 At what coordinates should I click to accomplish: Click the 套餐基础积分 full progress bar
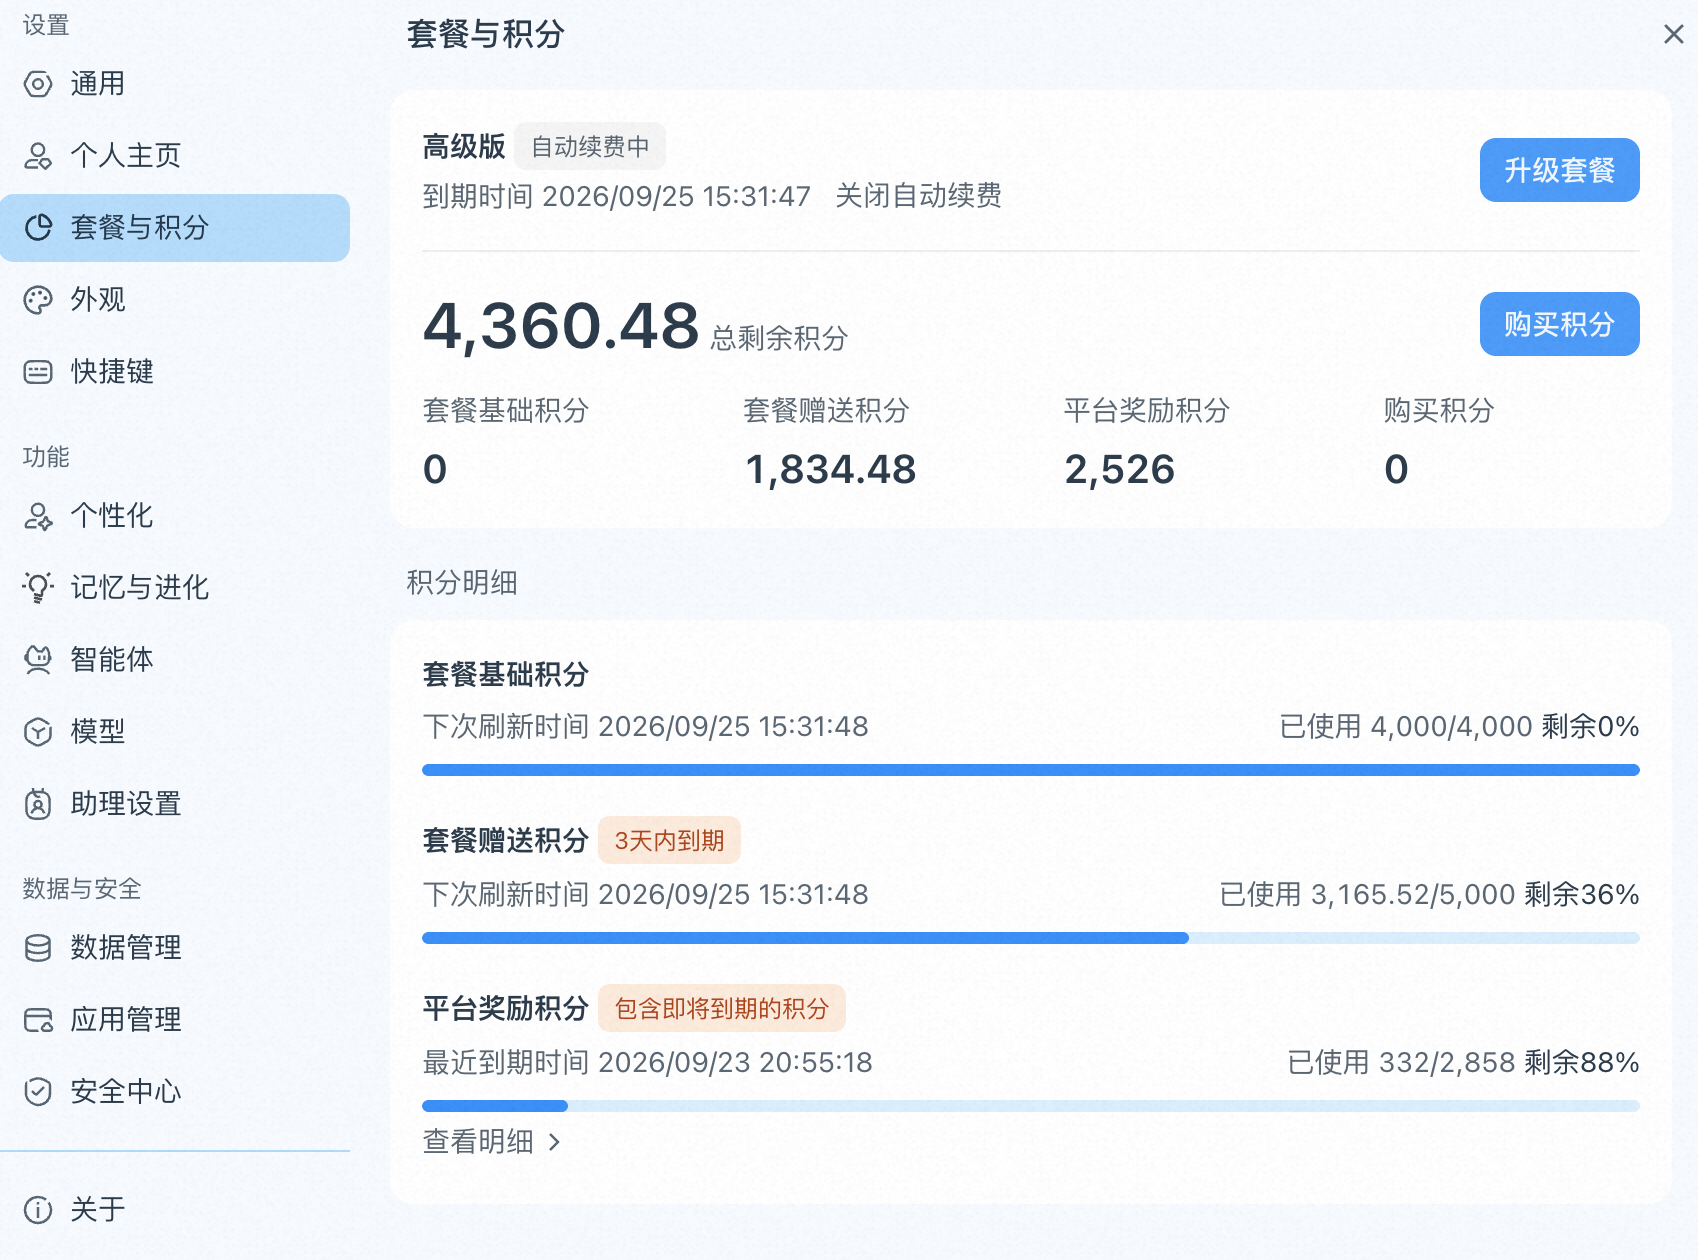1031,770
